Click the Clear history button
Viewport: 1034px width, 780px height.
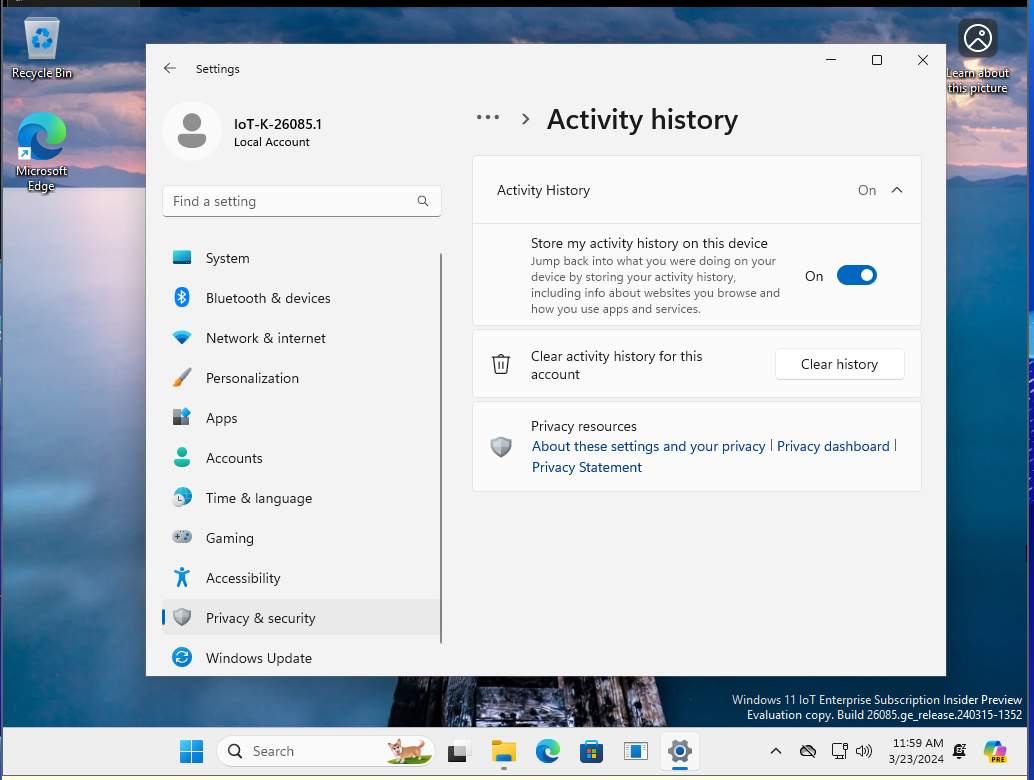click(x=839, y=364)
